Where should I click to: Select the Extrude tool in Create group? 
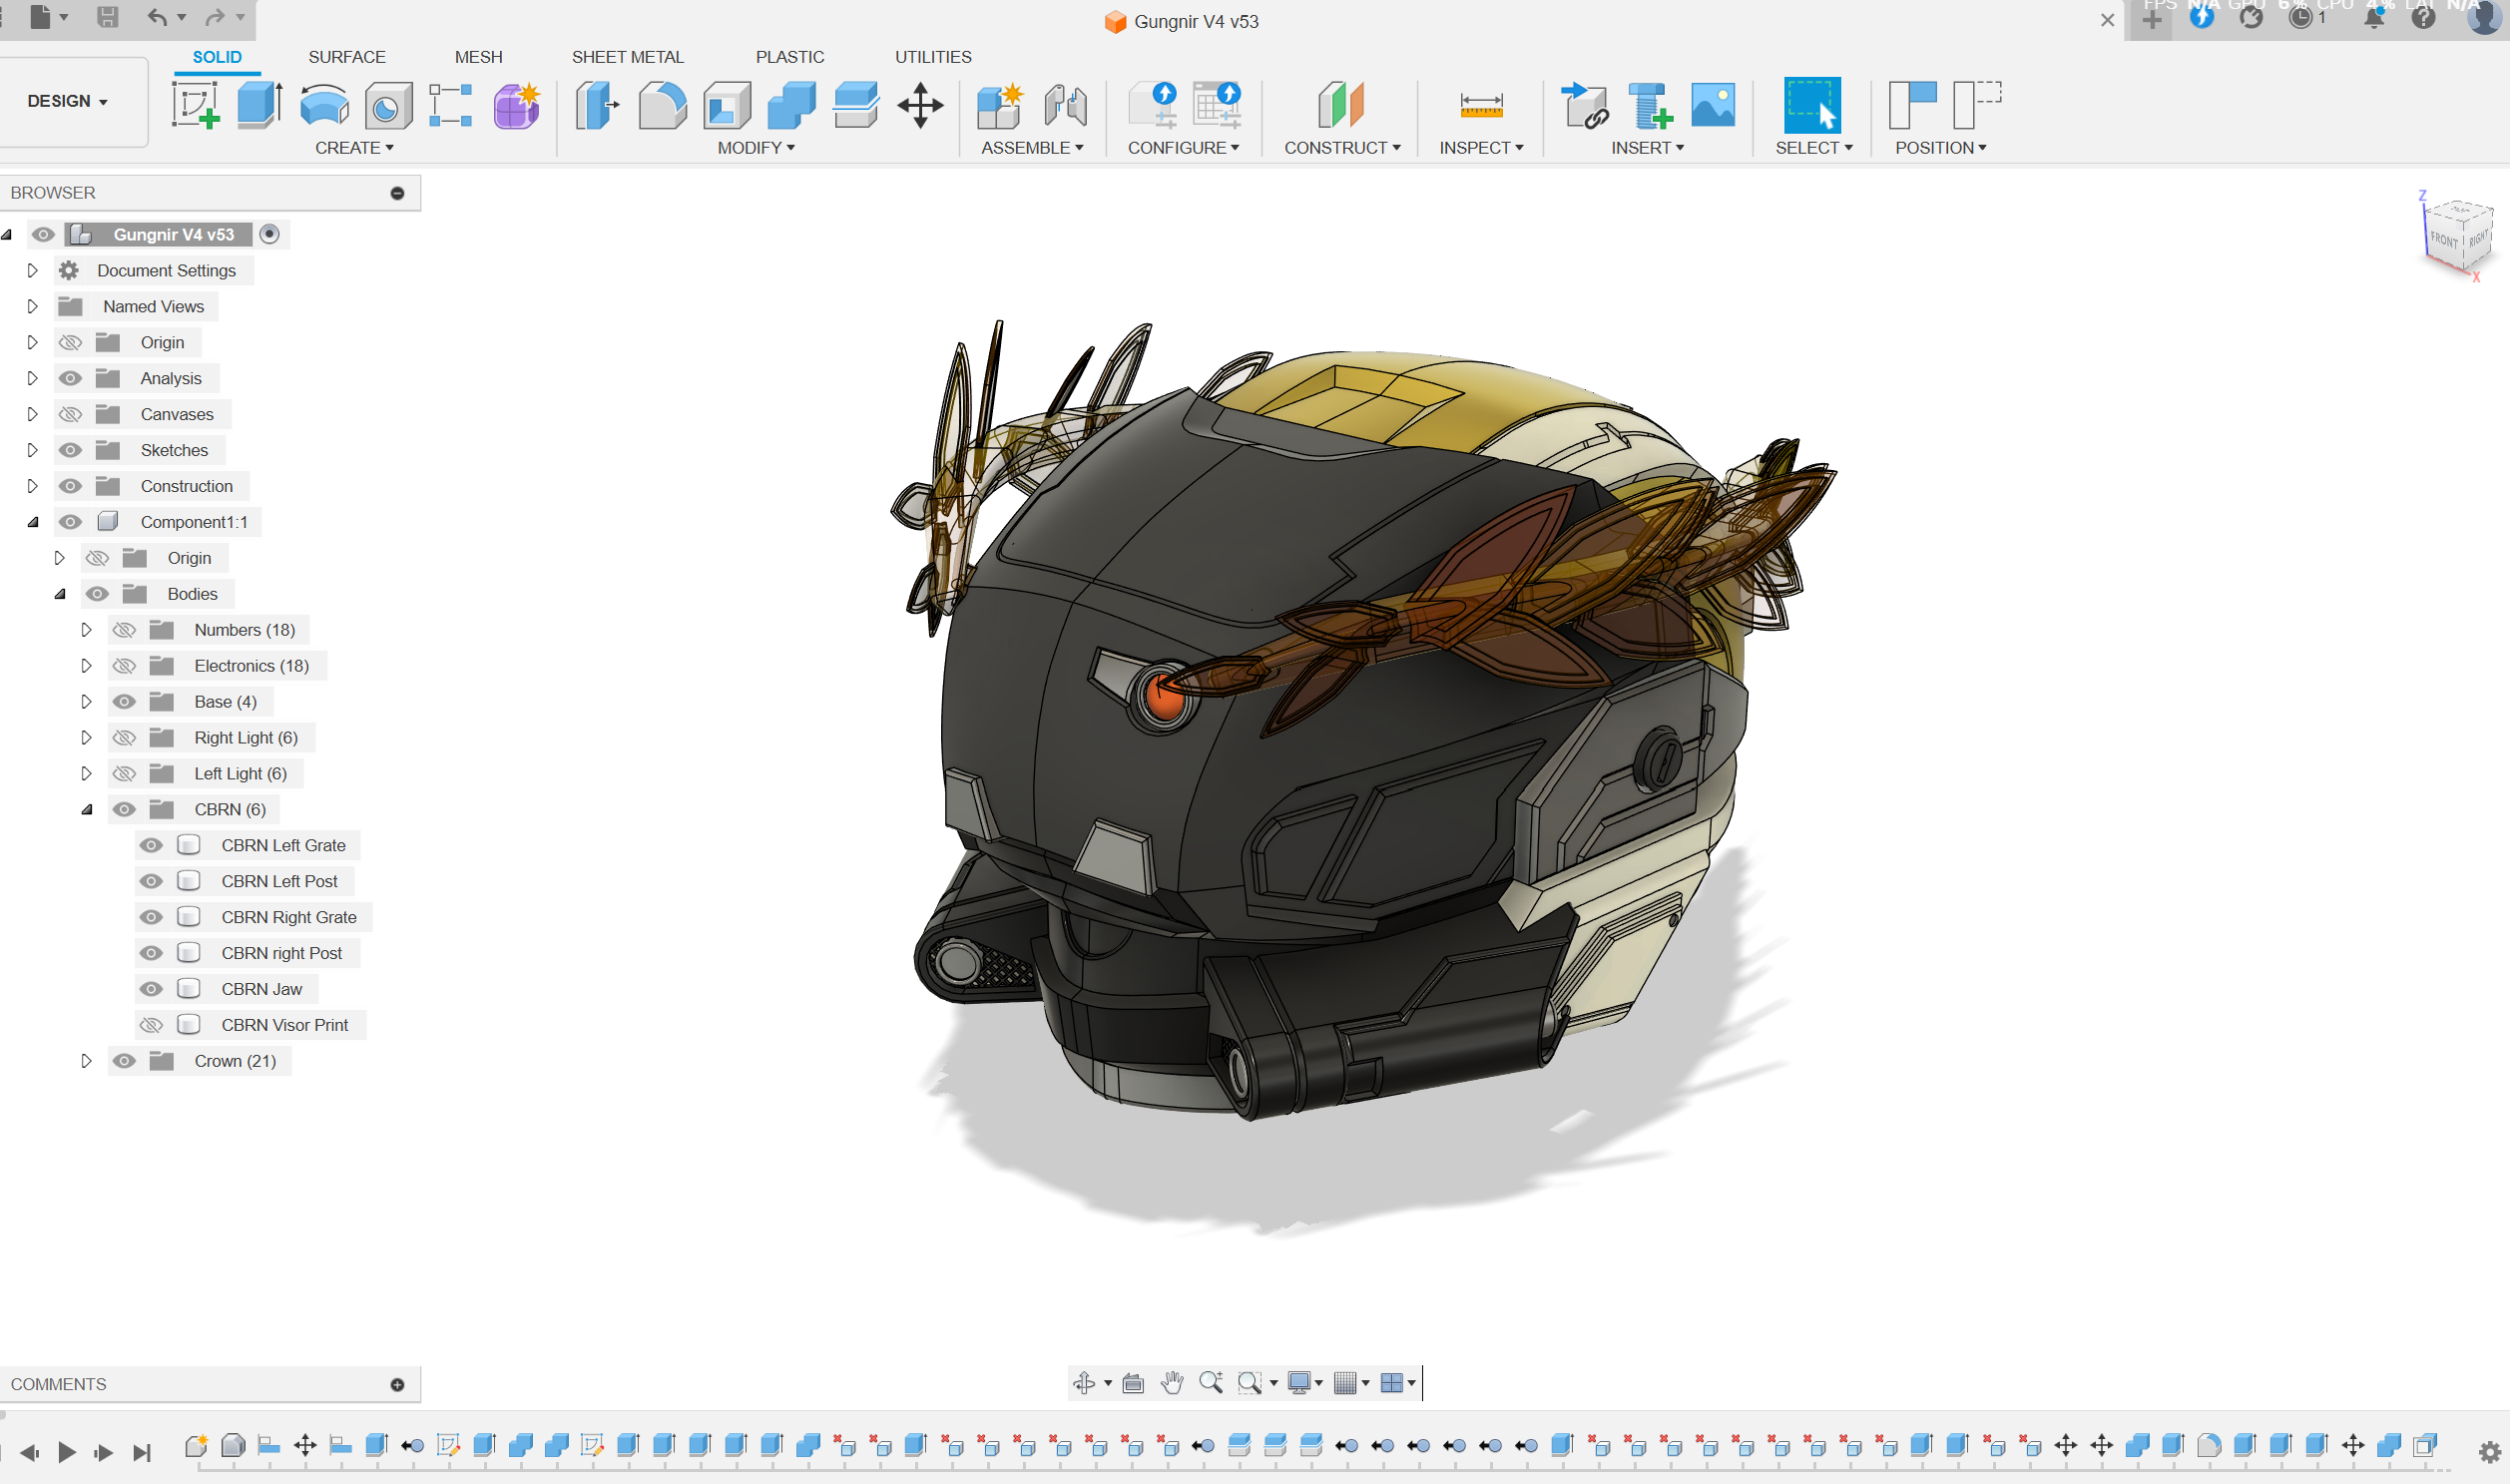(x=259, y=105)
